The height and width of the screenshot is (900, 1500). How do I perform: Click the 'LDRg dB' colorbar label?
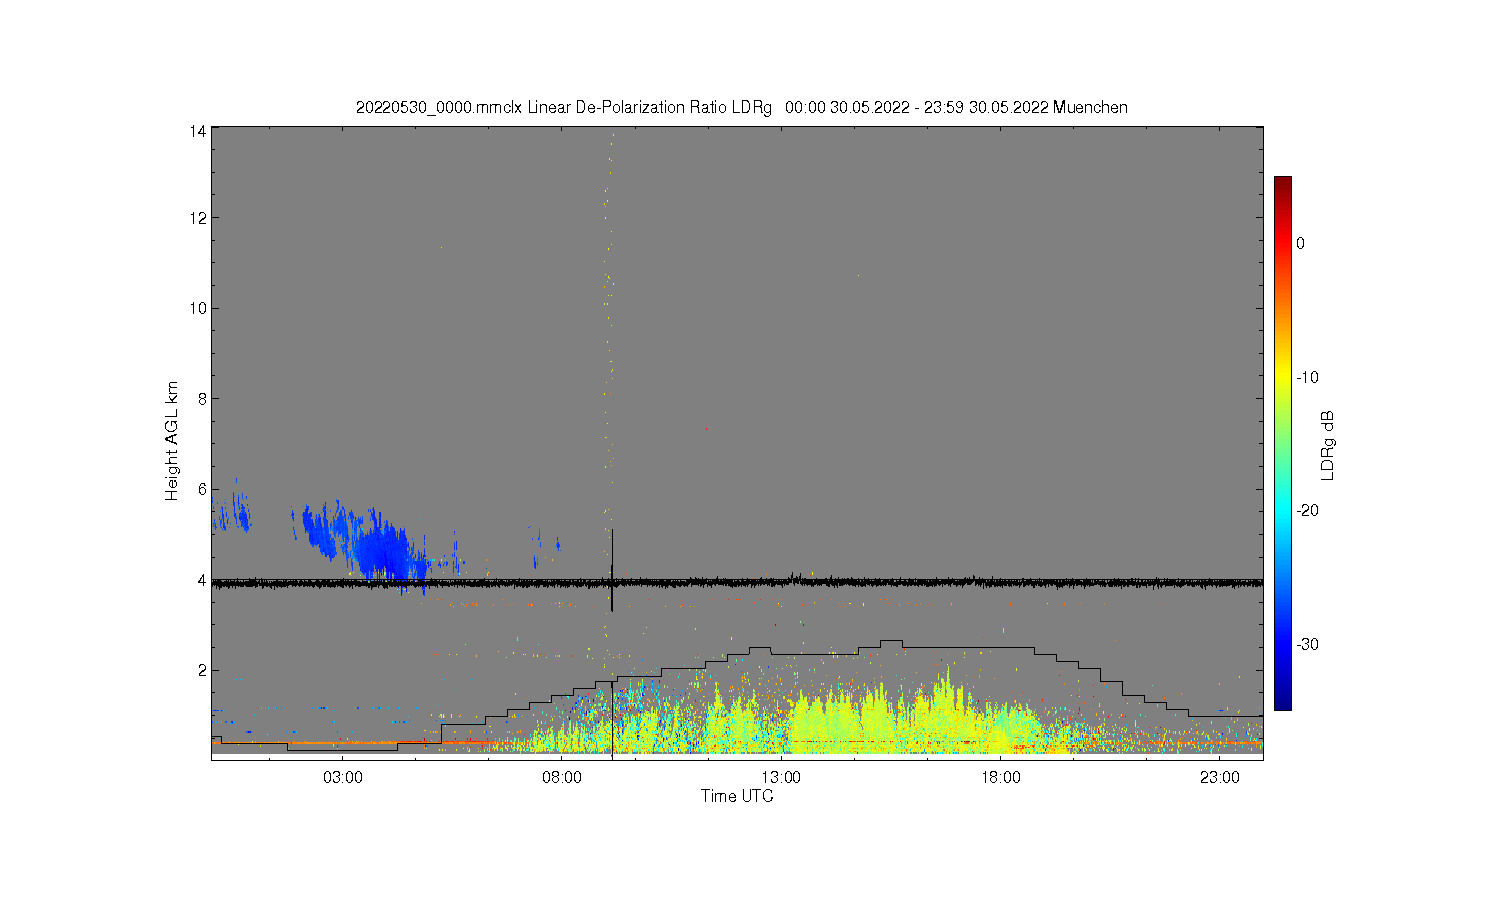[1328, 445]
